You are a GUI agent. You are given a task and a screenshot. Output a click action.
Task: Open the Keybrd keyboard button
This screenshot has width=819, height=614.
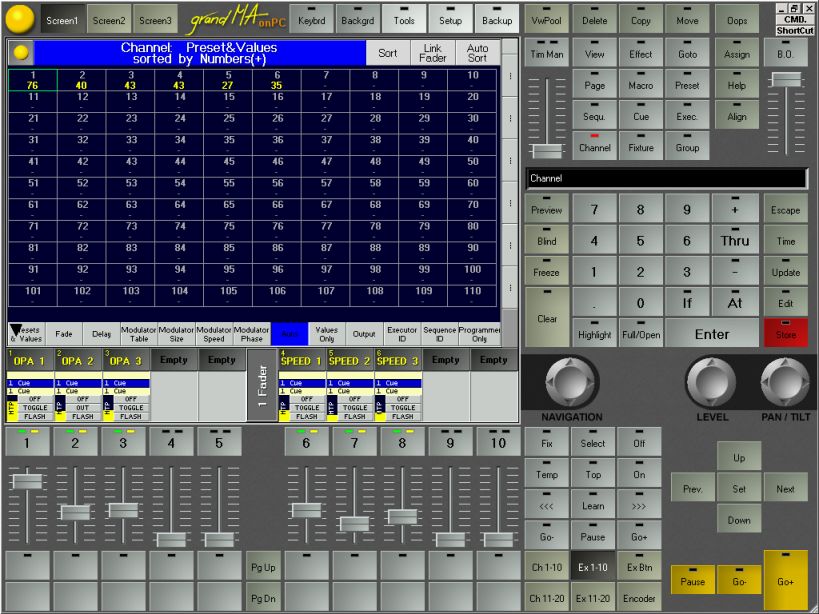(x=311, y=19)
